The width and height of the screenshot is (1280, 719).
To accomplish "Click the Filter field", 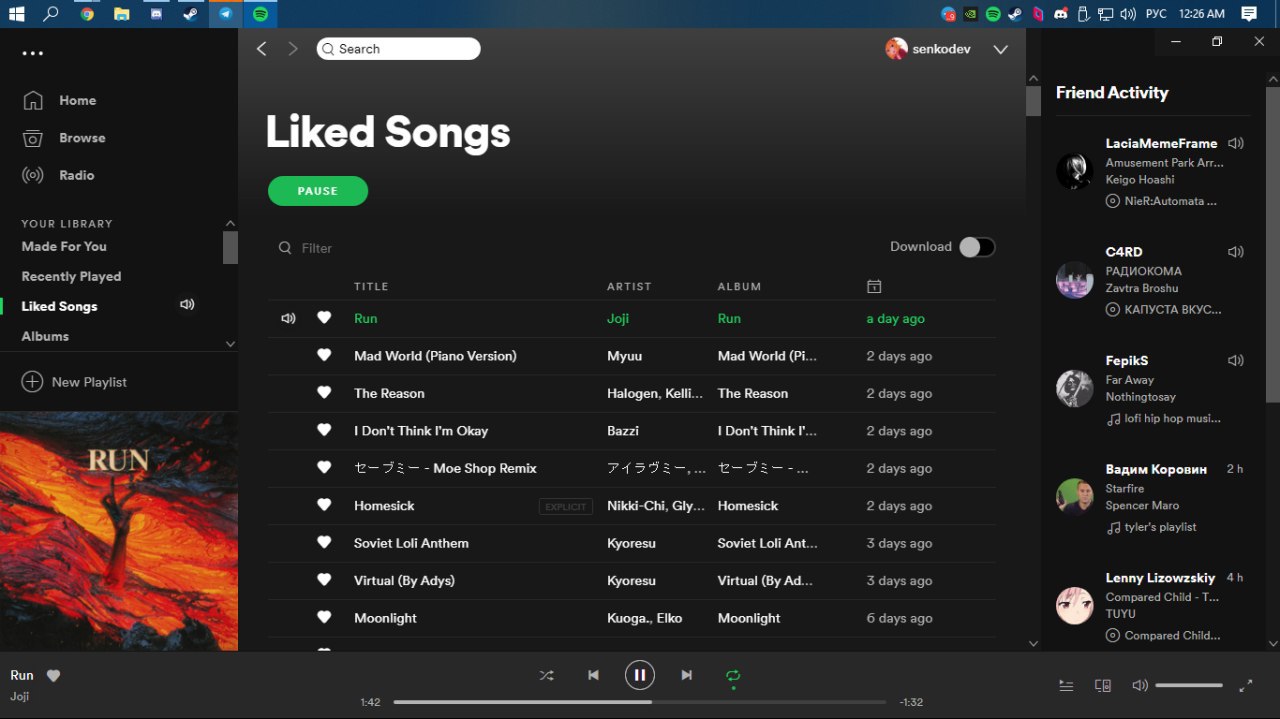I will pos(316,248).
